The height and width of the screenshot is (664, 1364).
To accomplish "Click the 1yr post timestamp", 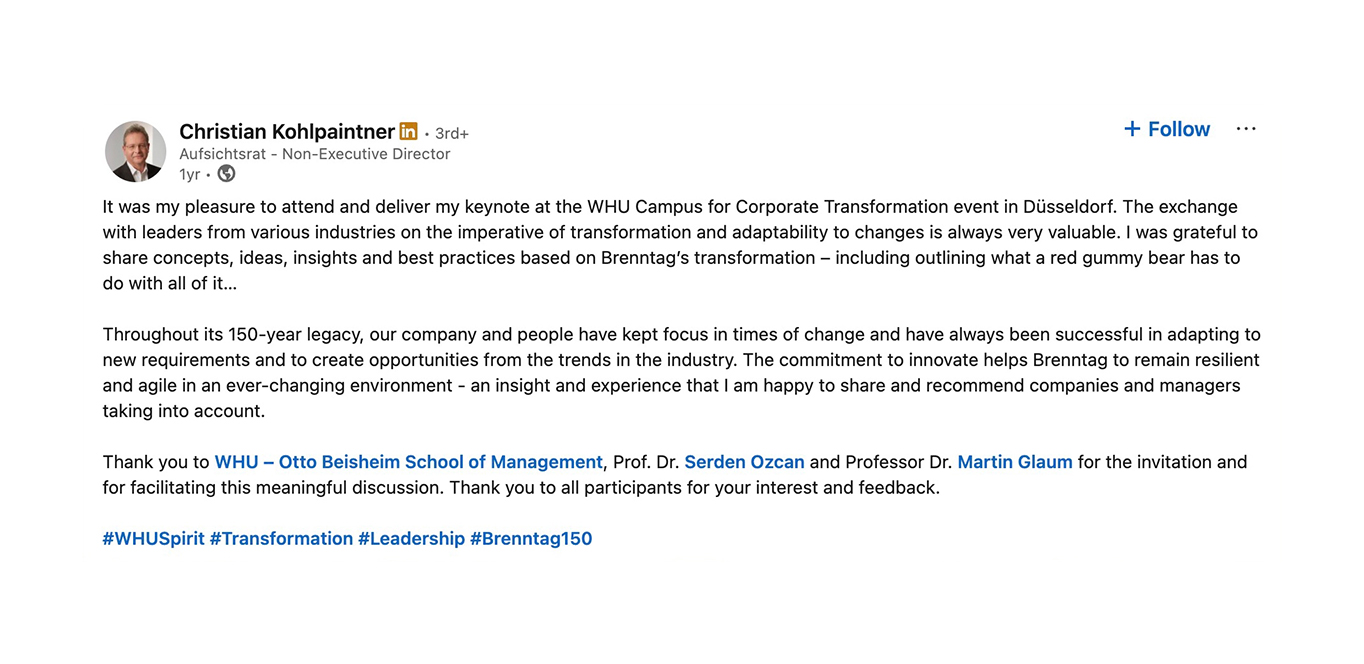I will 189,175.
